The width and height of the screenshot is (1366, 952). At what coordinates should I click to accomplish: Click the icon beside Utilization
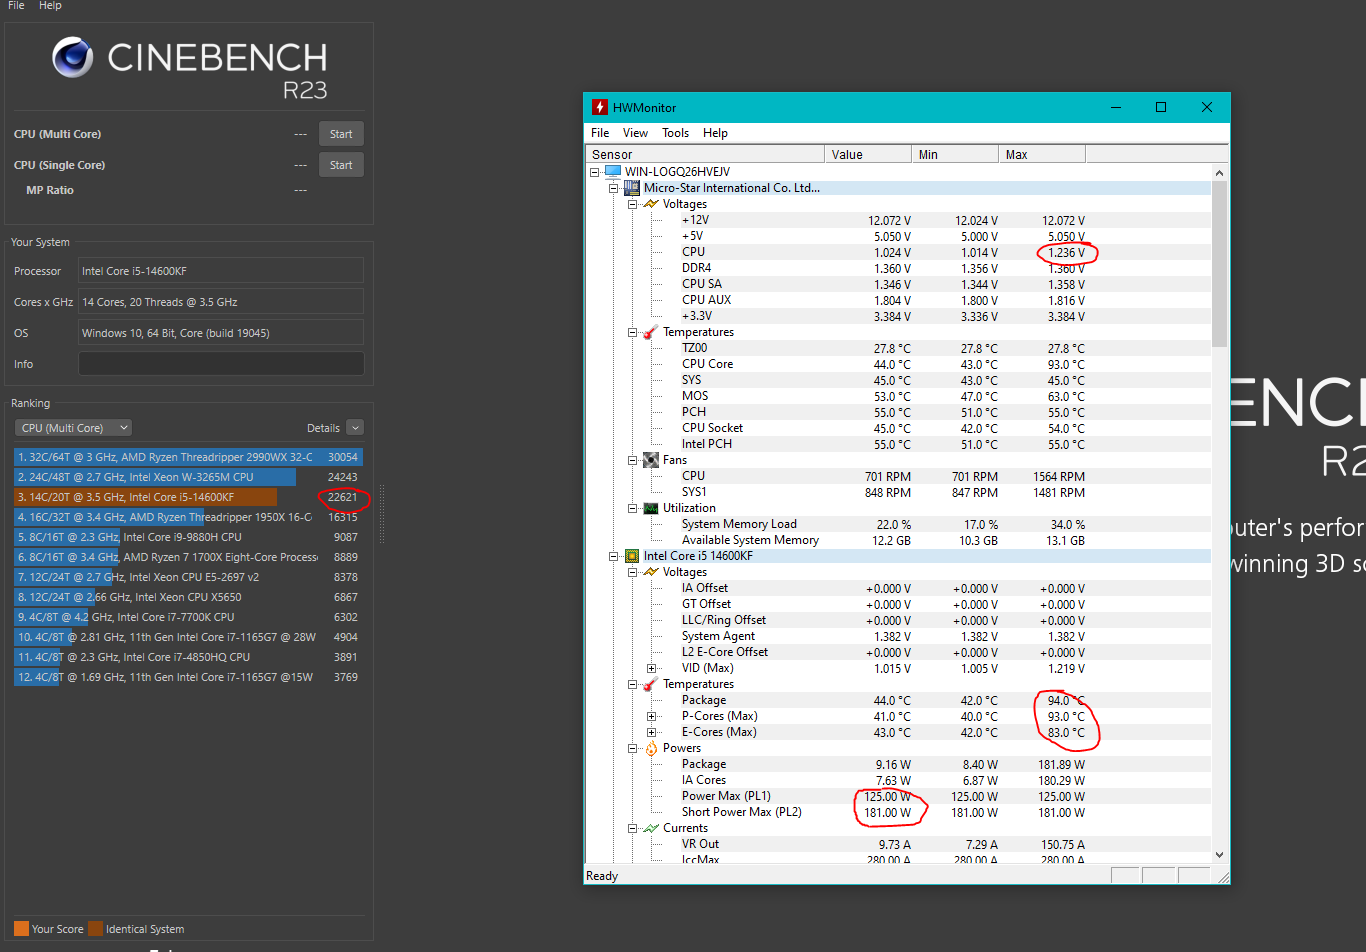coord(651,508)
